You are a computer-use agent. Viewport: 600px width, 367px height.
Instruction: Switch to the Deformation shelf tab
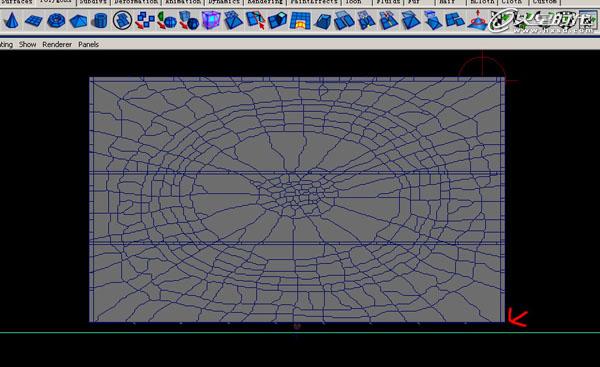tap(136, 2)
